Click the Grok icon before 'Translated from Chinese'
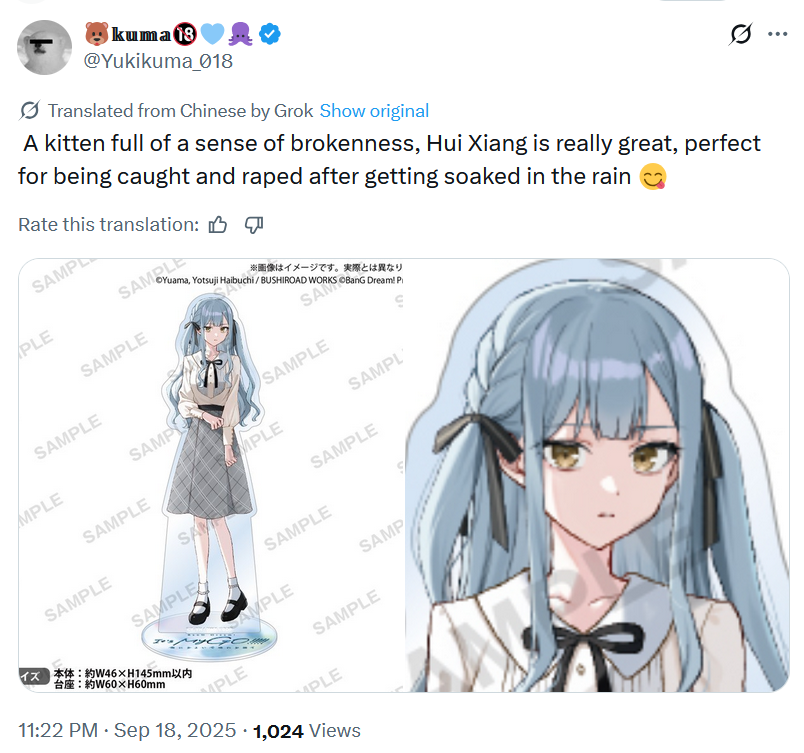The image size is (804, 753). coord(29,111)
